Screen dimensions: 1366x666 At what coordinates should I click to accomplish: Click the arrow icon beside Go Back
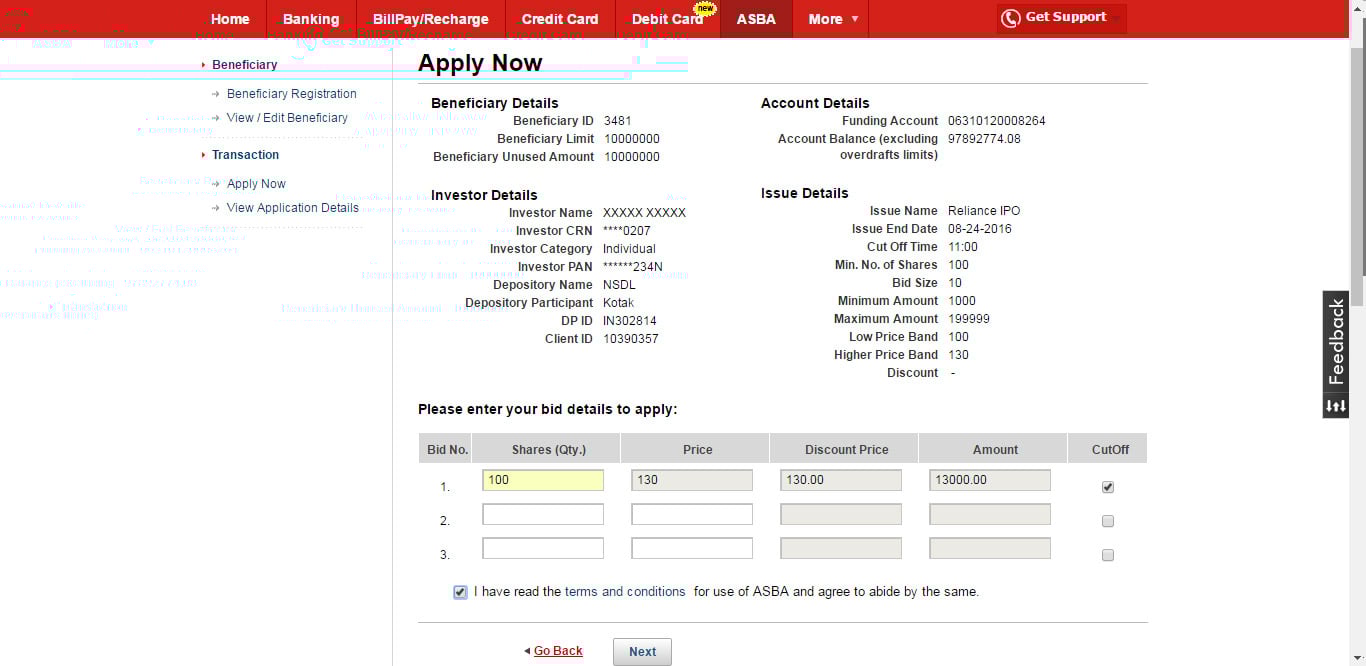click(x=527, y=651)
